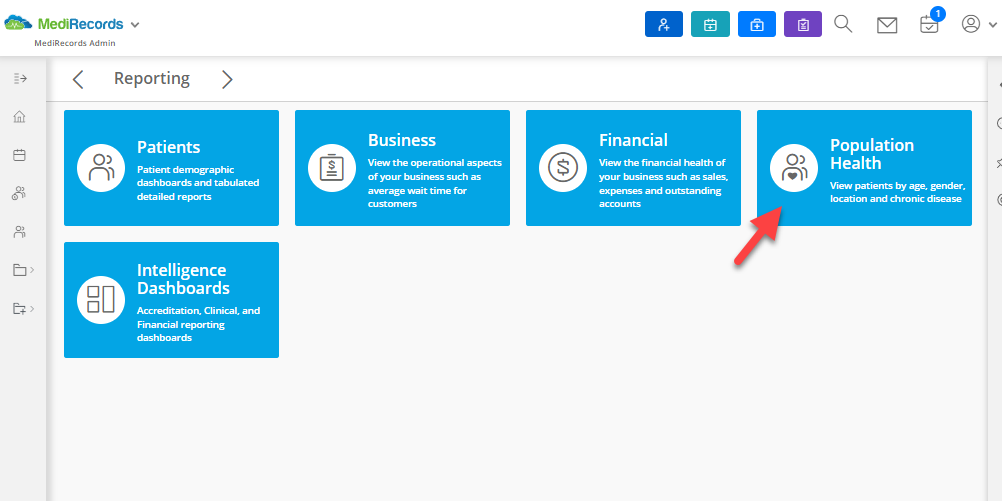Open the calendar icon in the sidebar
1002x501 pixels.
[20, 155]
